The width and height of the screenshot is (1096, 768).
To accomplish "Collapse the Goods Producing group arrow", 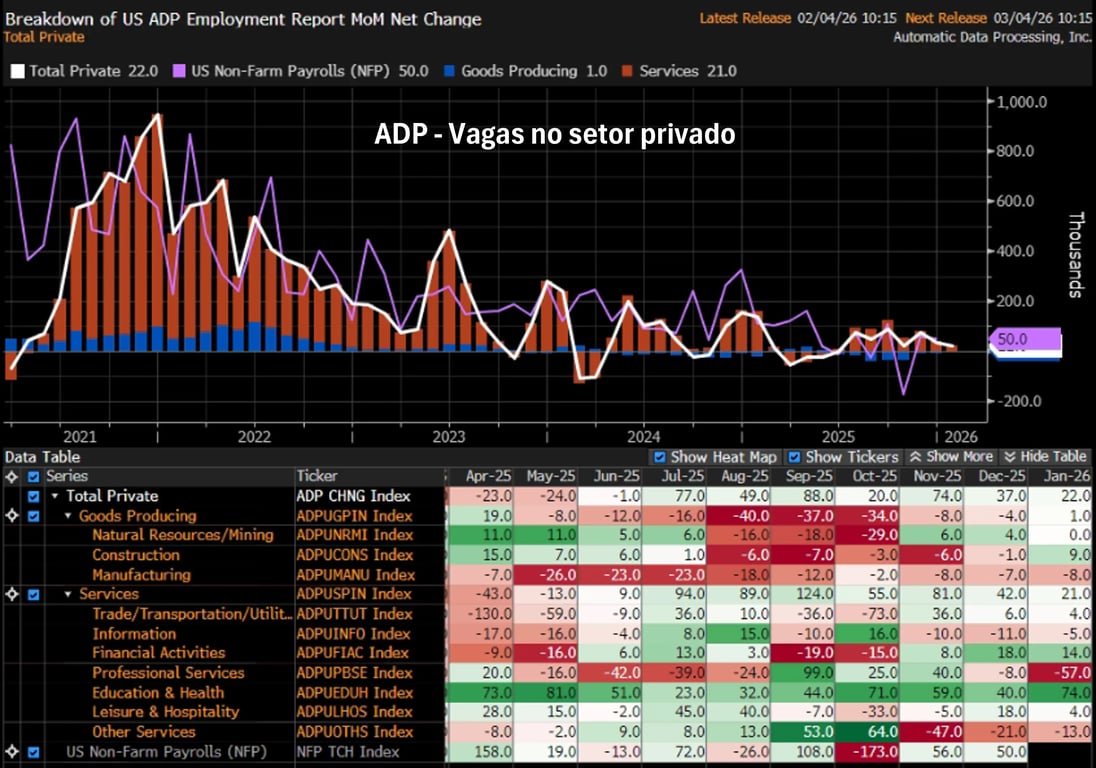I will [68, 516].
